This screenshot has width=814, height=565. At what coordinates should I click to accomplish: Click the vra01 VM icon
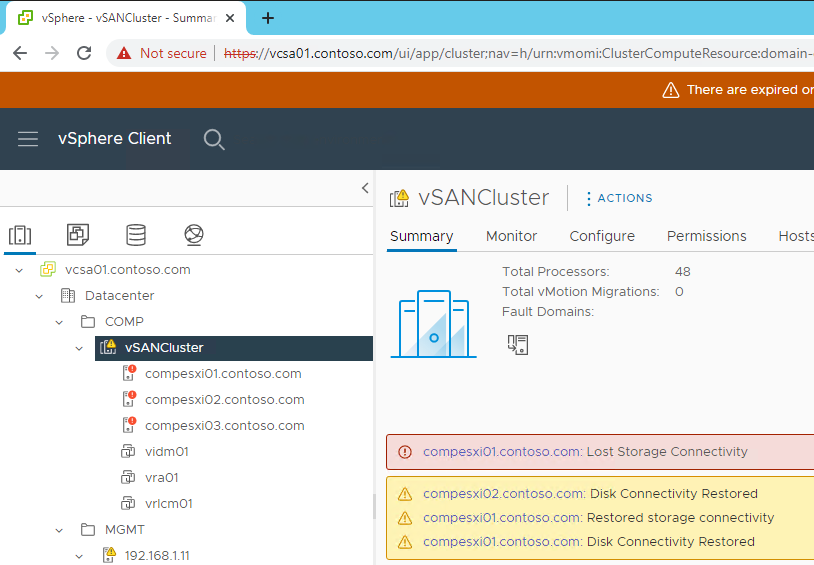[128, 477]
